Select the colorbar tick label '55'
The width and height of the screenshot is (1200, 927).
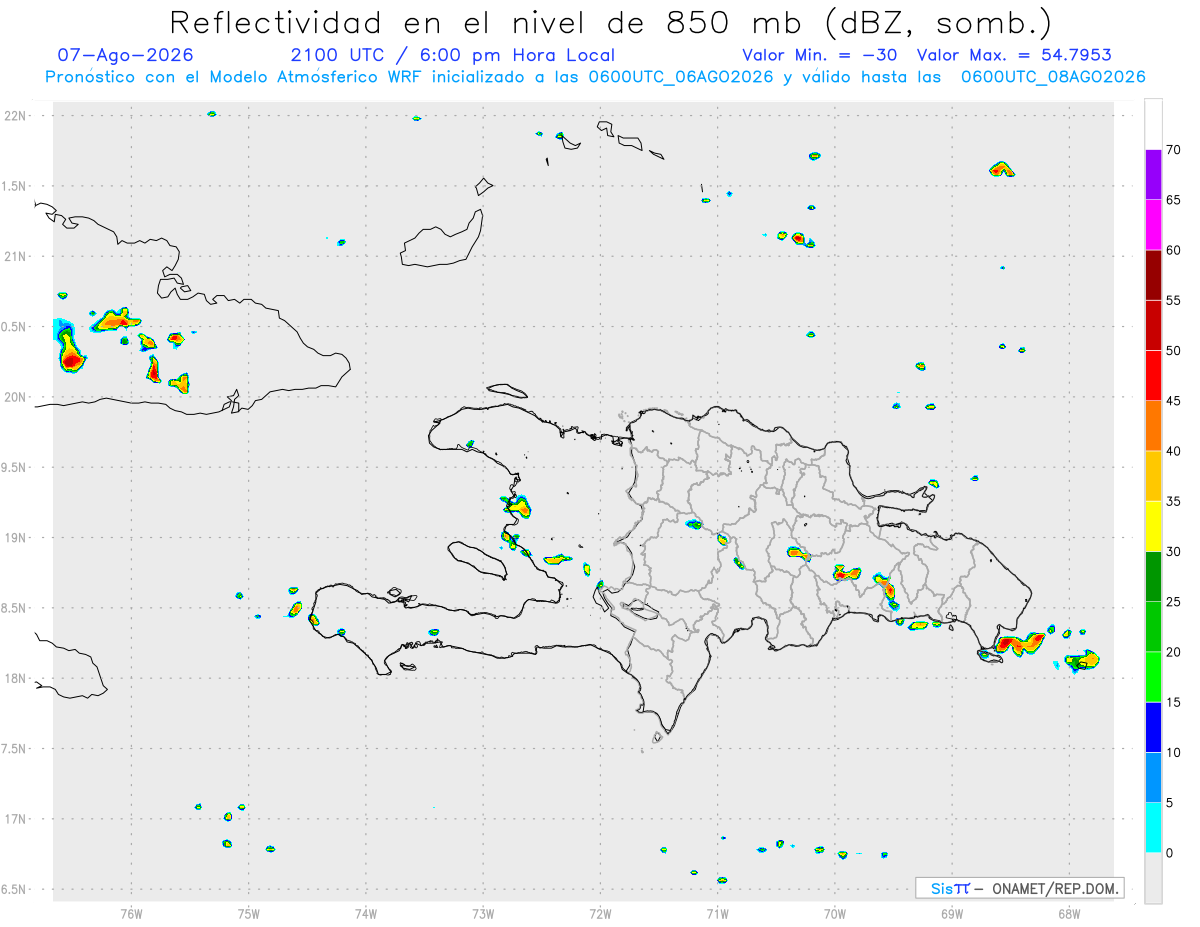pyautogui.click(x=1173, y=300)
